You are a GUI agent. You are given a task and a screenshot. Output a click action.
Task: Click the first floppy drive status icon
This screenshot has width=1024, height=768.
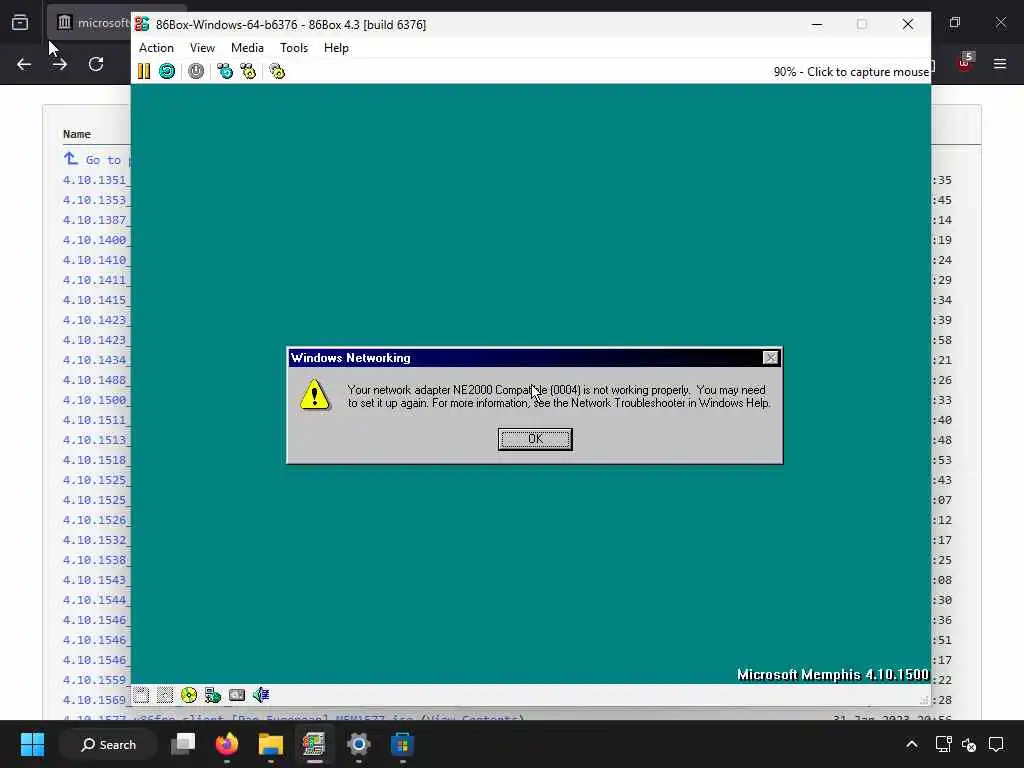(x=141, y=696)
